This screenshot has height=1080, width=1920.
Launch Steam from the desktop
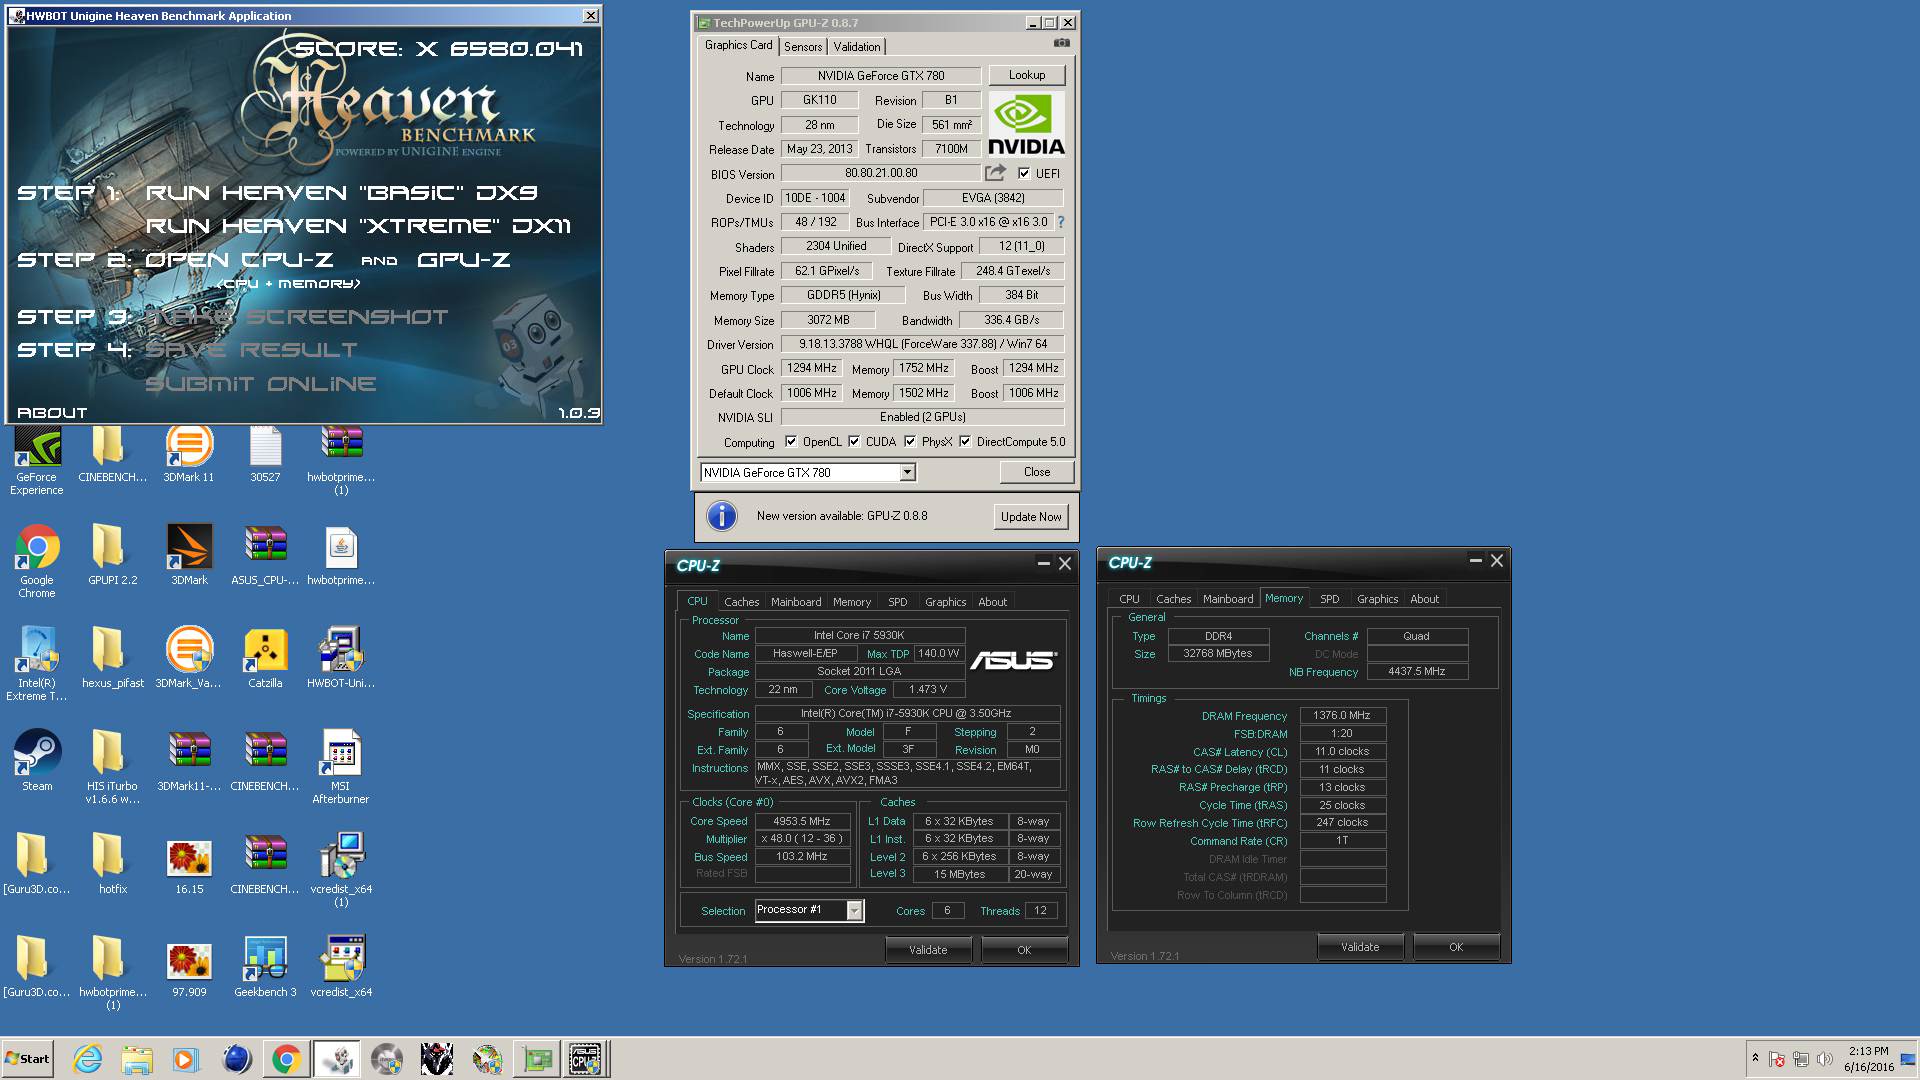[37, 760]
